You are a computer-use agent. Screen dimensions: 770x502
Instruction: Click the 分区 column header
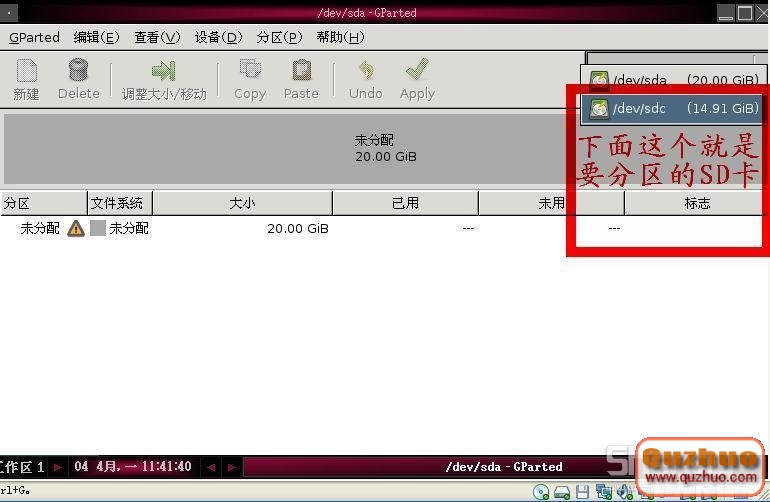point(44,203)
